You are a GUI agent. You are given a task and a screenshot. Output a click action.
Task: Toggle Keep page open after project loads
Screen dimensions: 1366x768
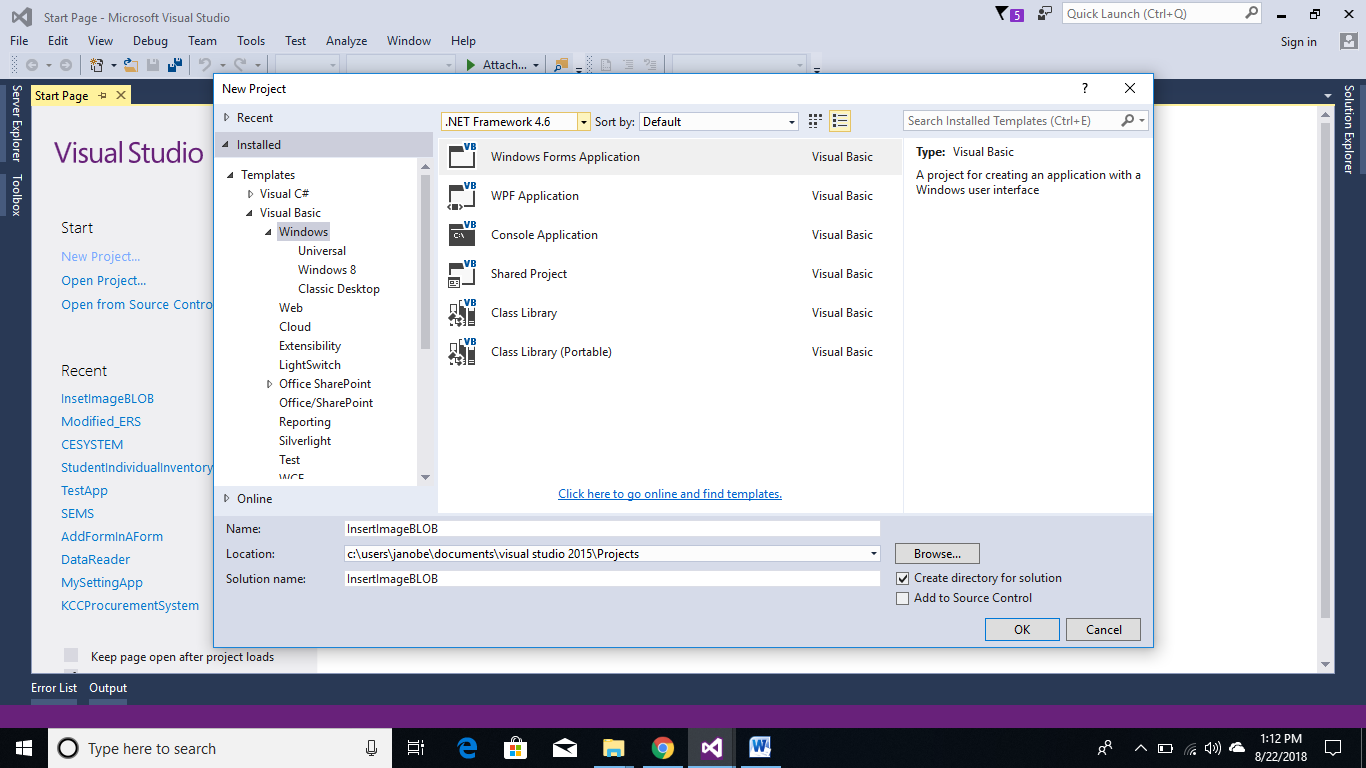pos(71,656)
